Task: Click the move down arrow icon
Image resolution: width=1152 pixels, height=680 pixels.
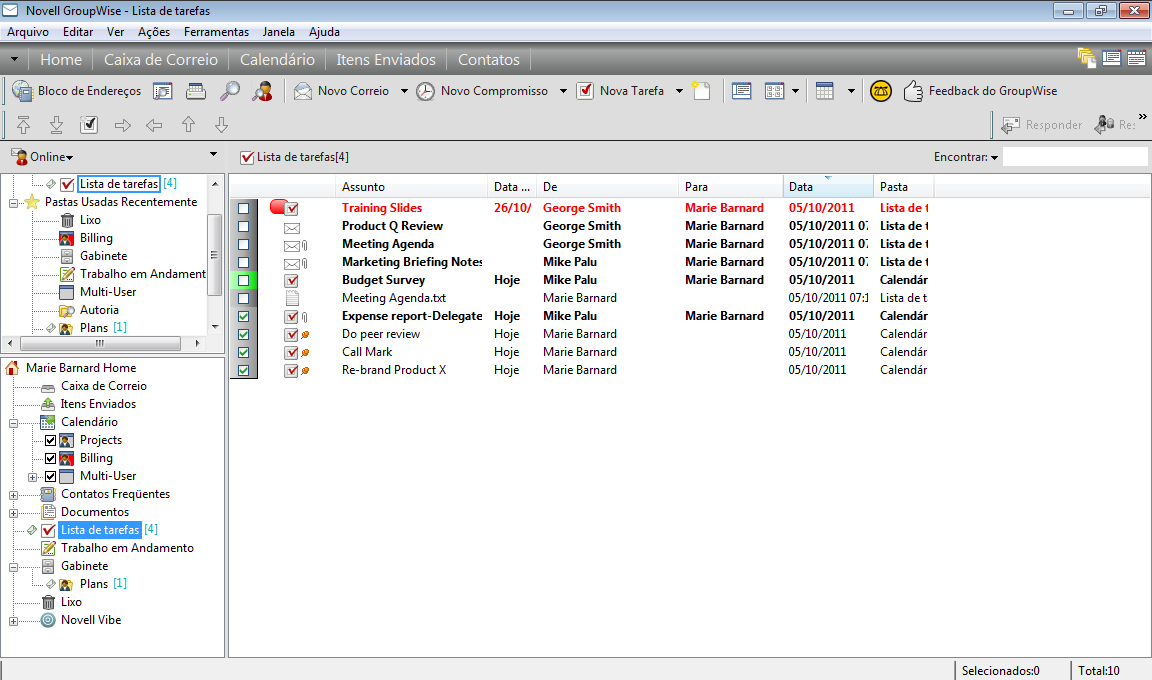Action: click(x=221, y=125)
